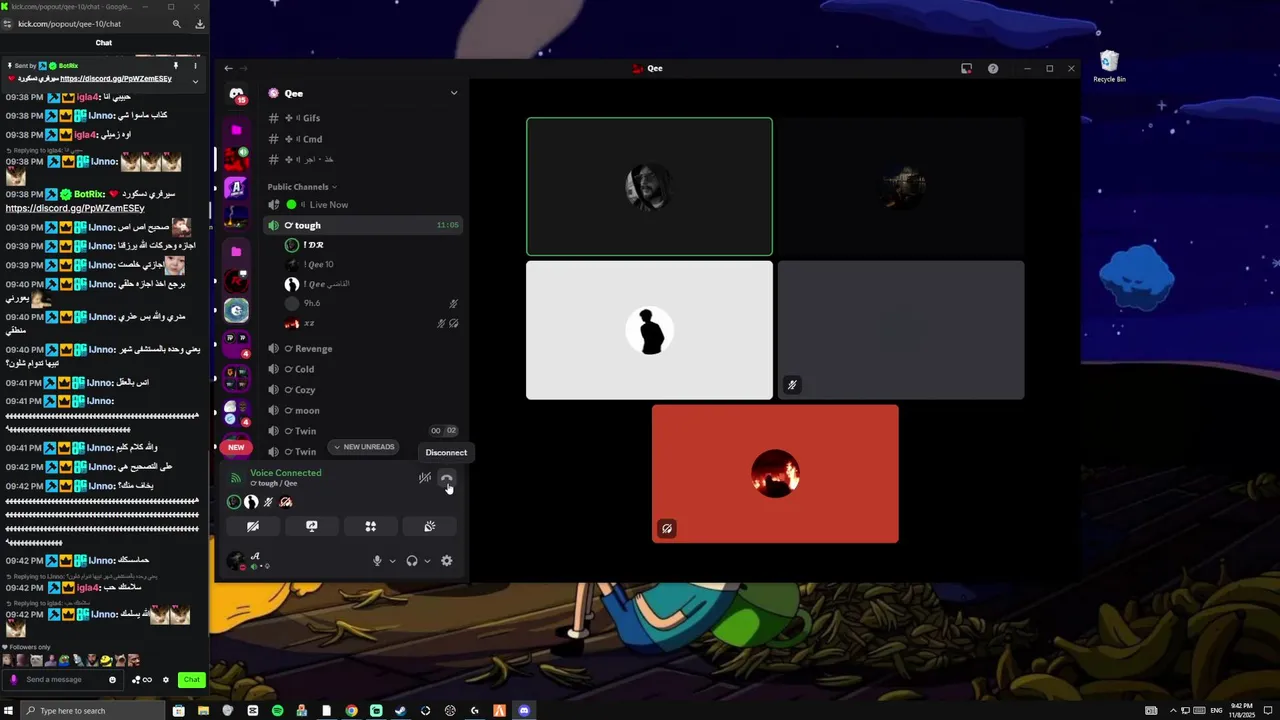Toggle noise suppression in voice panel
This screenshot has height=720, width=1280.
425,478
